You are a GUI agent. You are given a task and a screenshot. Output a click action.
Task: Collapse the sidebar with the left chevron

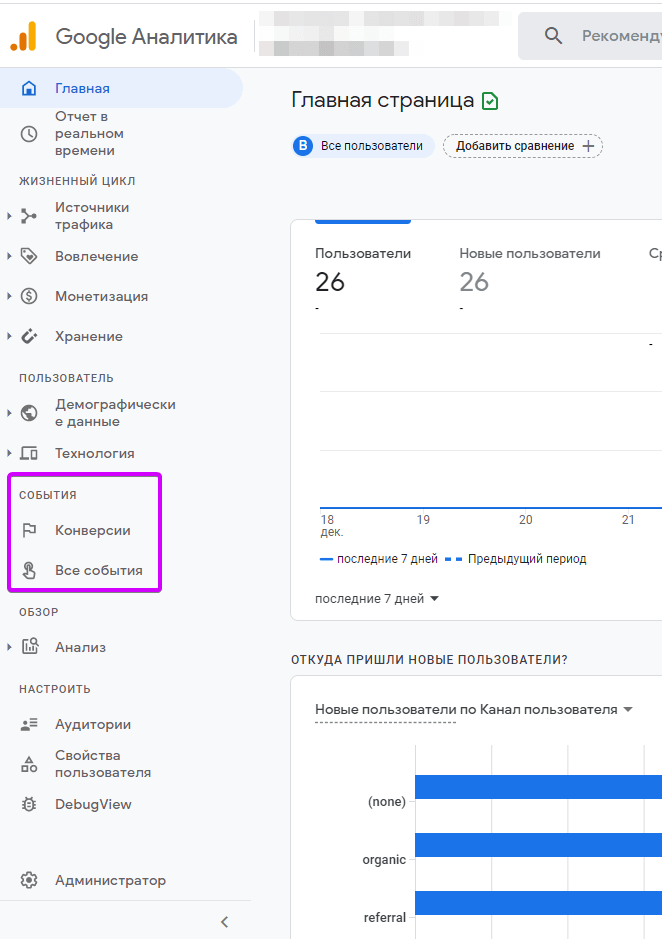coord(224,921)
